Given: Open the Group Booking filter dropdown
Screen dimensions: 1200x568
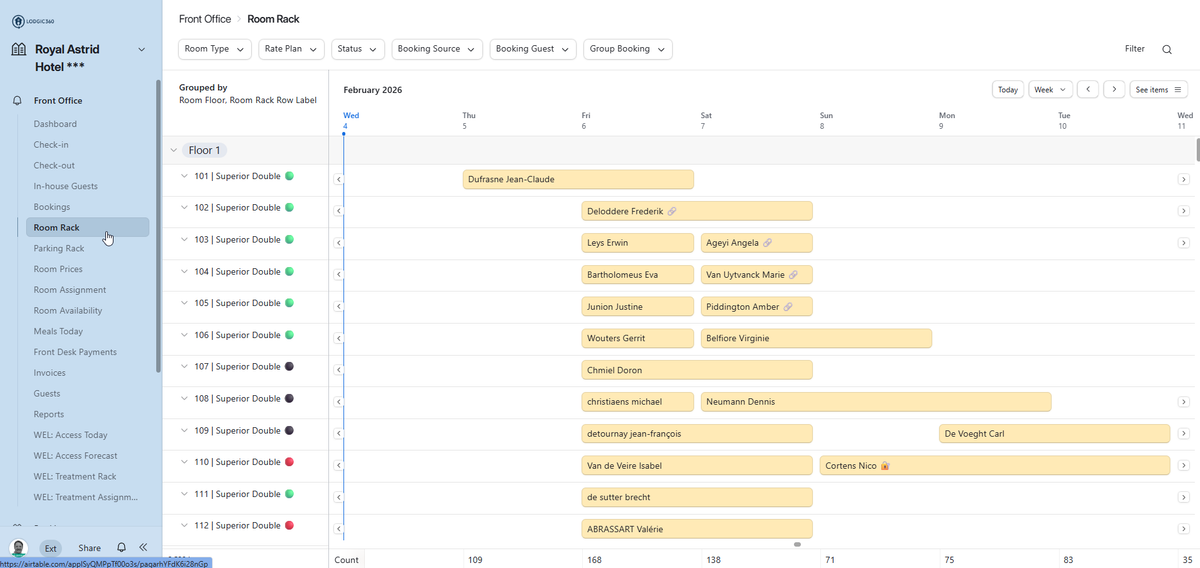Looking at the screenshot, I should point(628,49).
